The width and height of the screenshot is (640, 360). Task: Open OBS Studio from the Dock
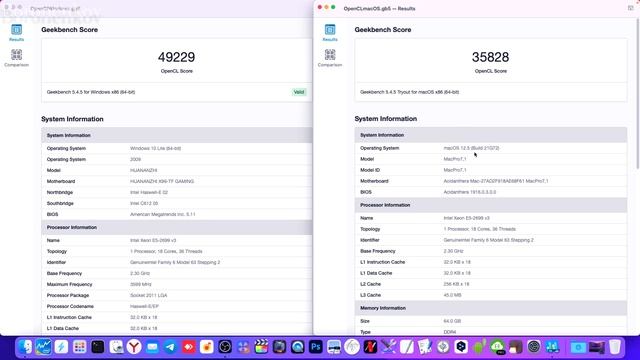coord(225,347)
